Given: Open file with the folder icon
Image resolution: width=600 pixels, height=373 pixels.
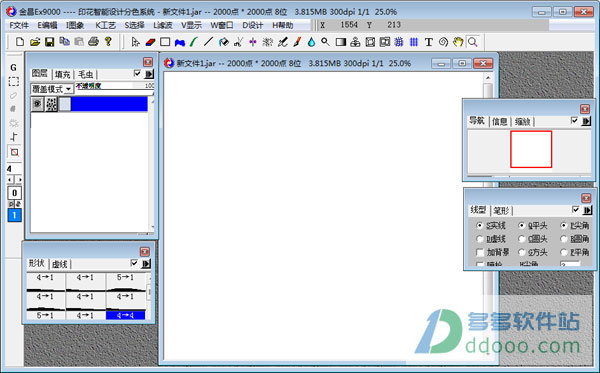Looking at the screenshot, I should 35,42.
